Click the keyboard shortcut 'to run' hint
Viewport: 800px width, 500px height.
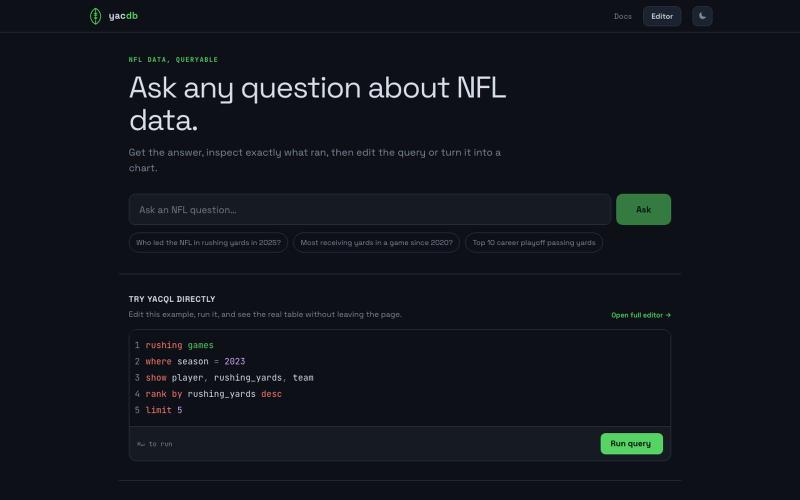click(155, 444)
